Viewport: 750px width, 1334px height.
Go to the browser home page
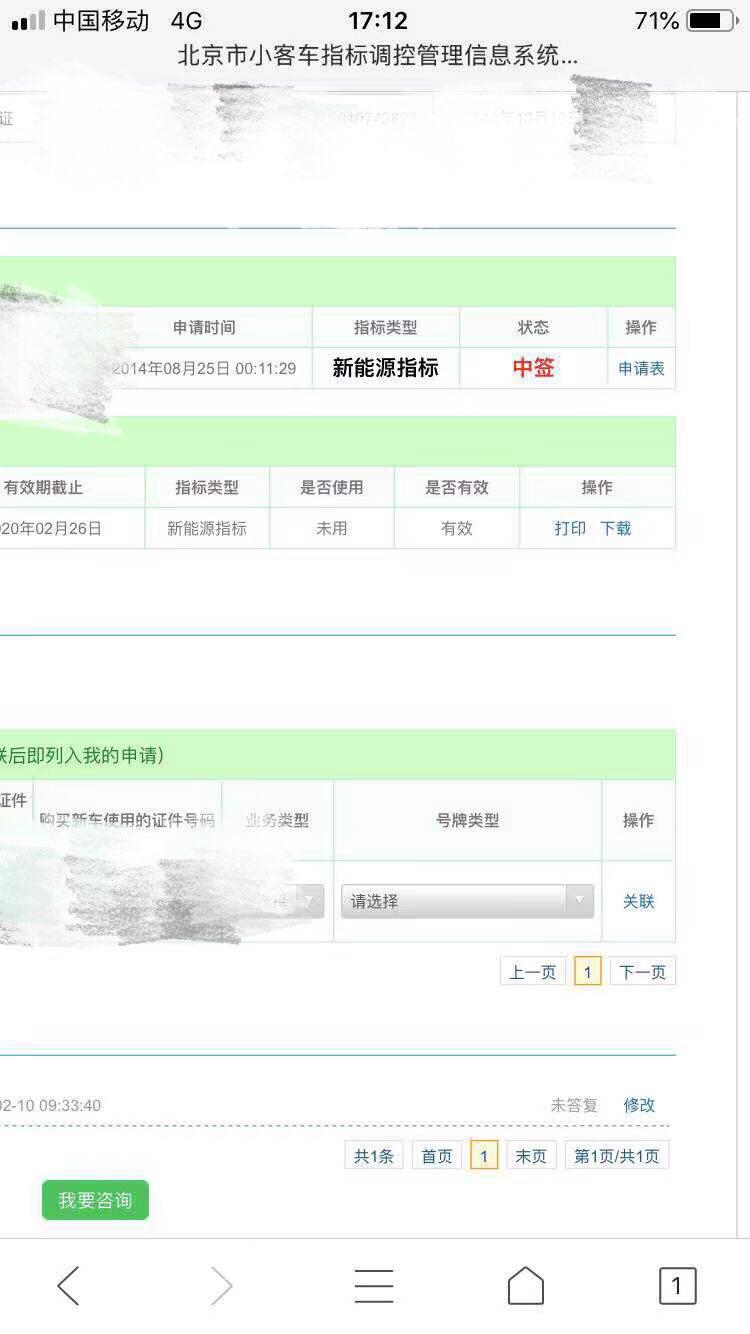526,1286
